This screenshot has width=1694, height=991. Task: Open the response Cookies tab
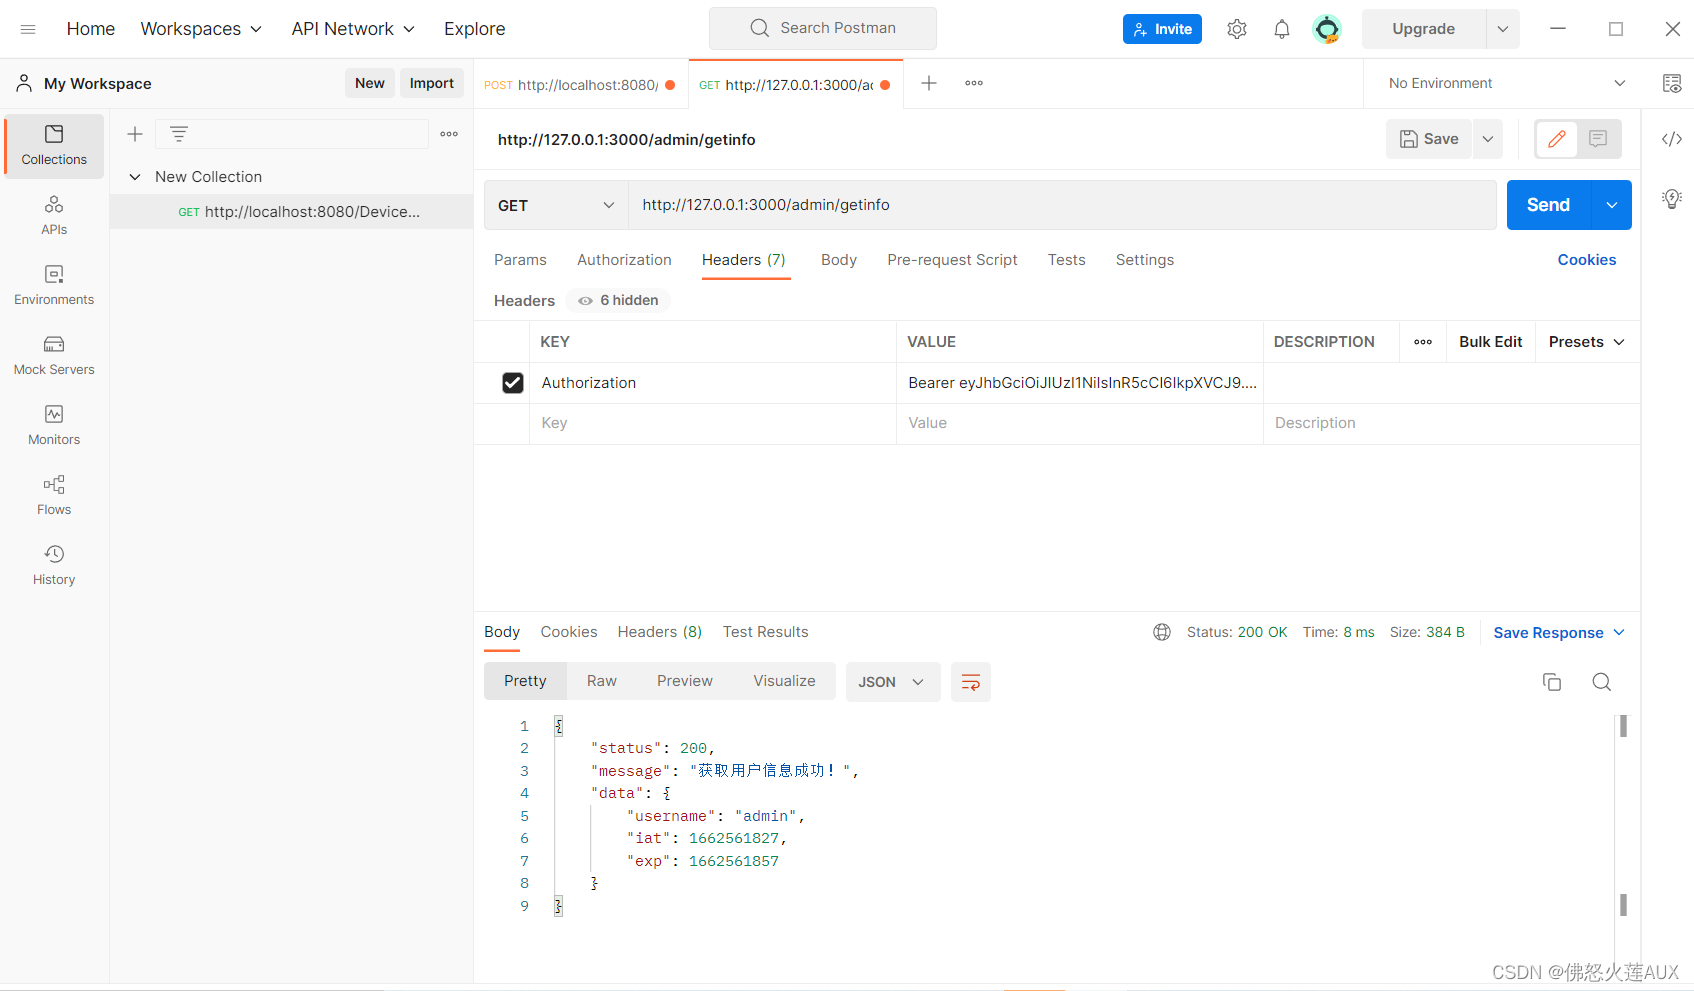click(569, 632)
